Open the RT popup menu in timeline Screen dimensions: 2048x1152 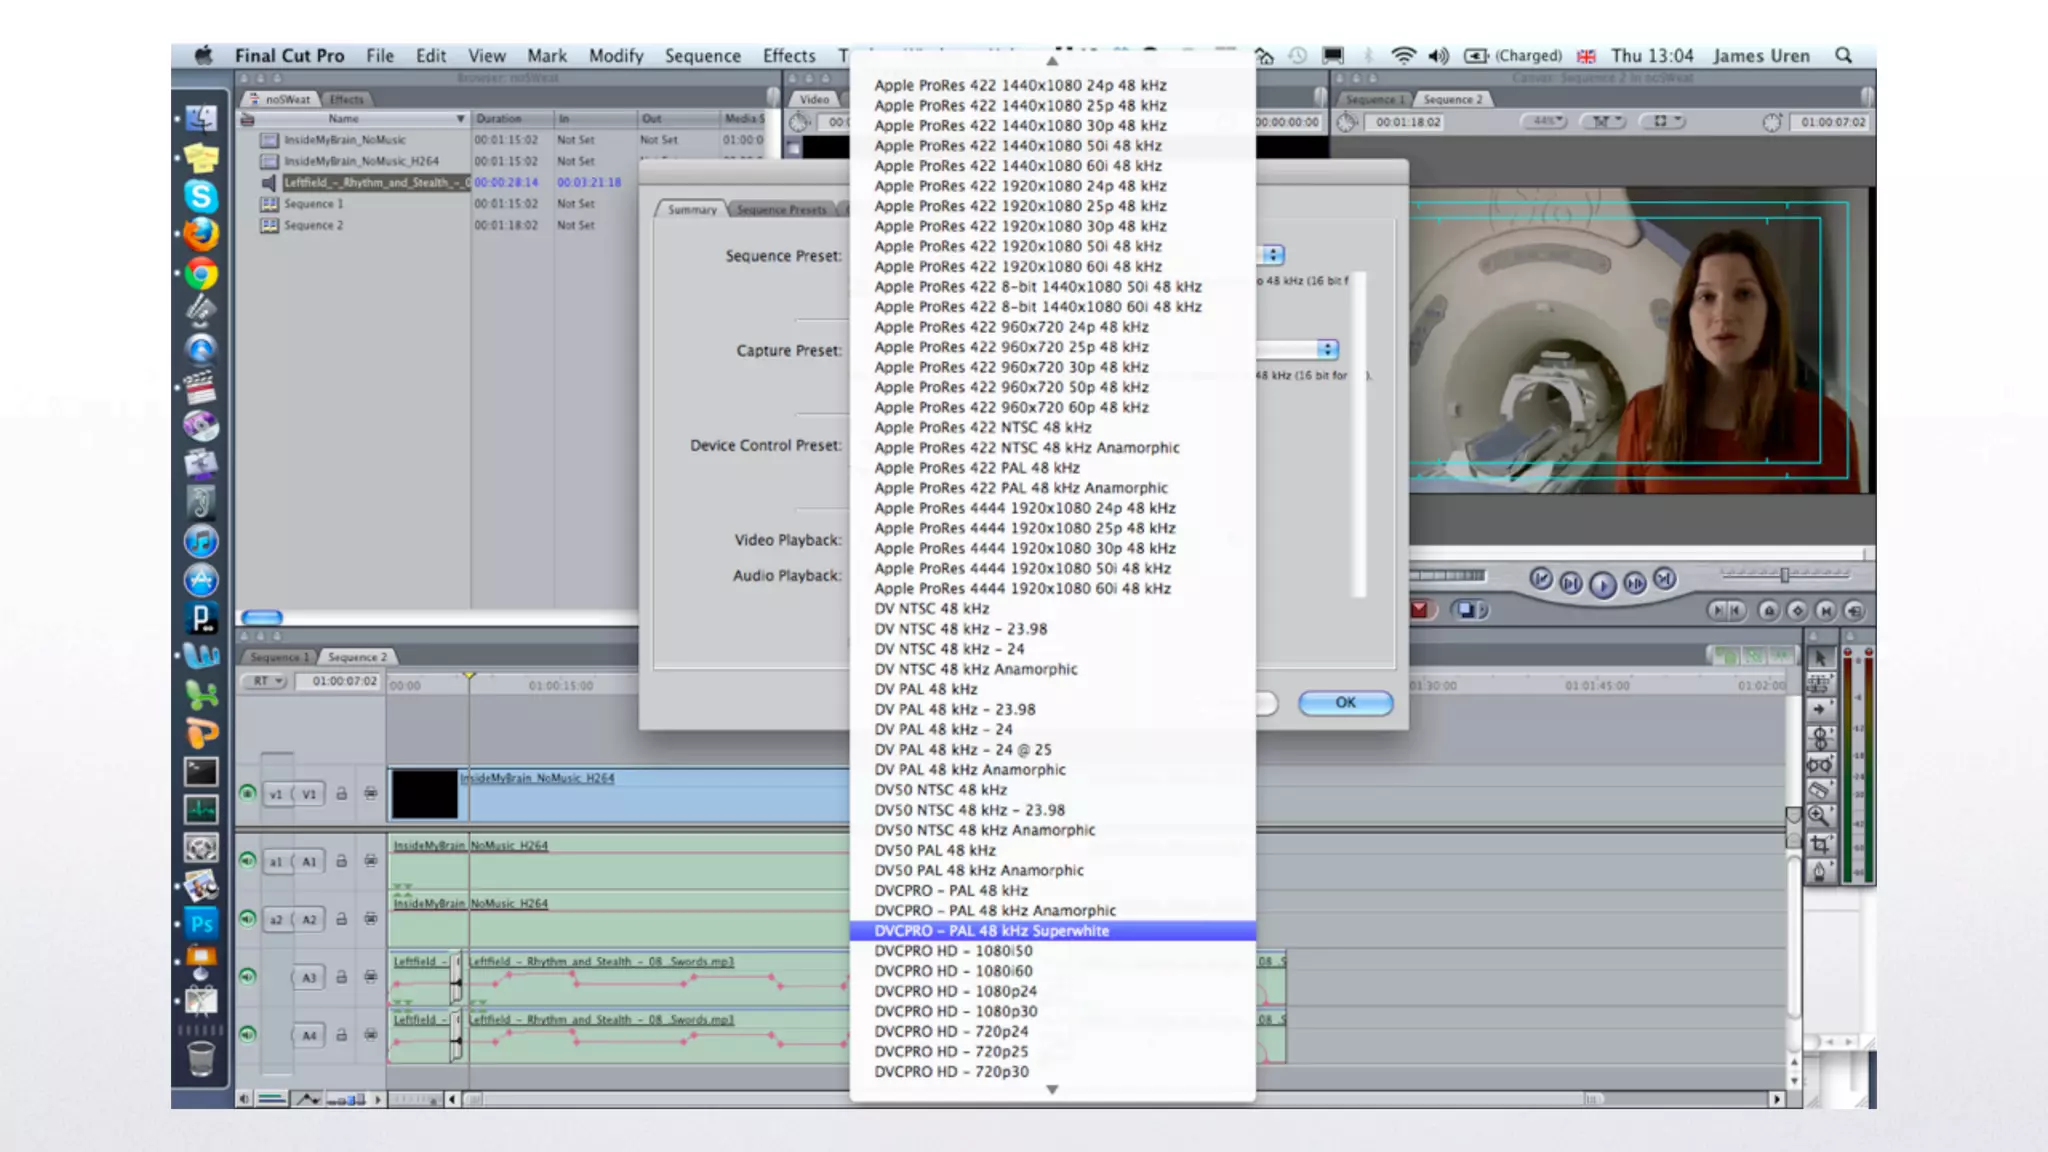(266, 681)
